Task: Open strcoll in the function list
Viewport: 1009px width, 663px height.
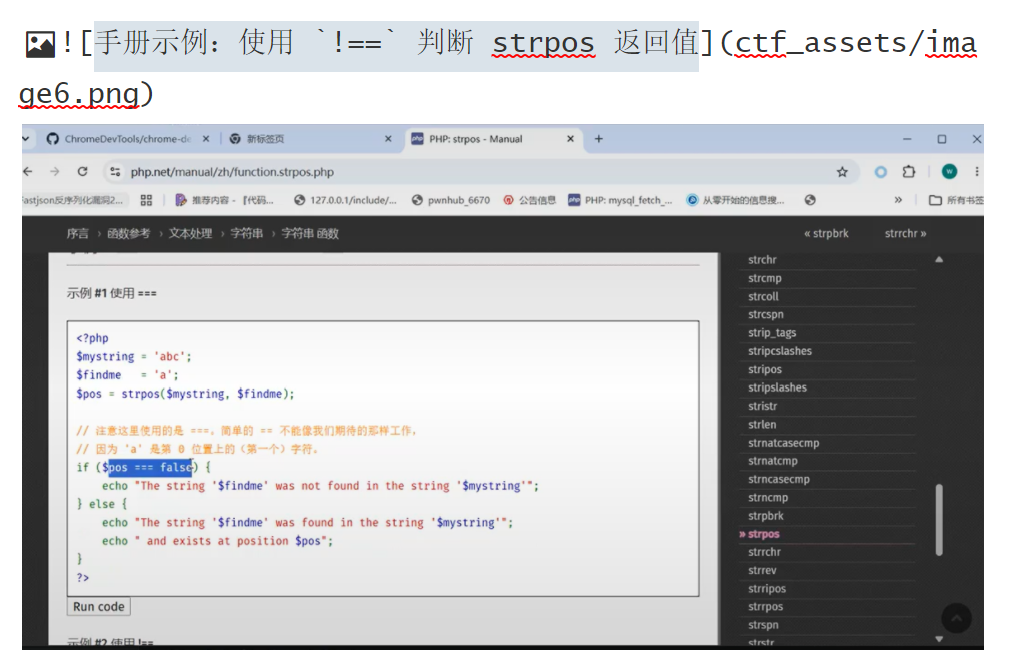Action: [x=763, y=296]
